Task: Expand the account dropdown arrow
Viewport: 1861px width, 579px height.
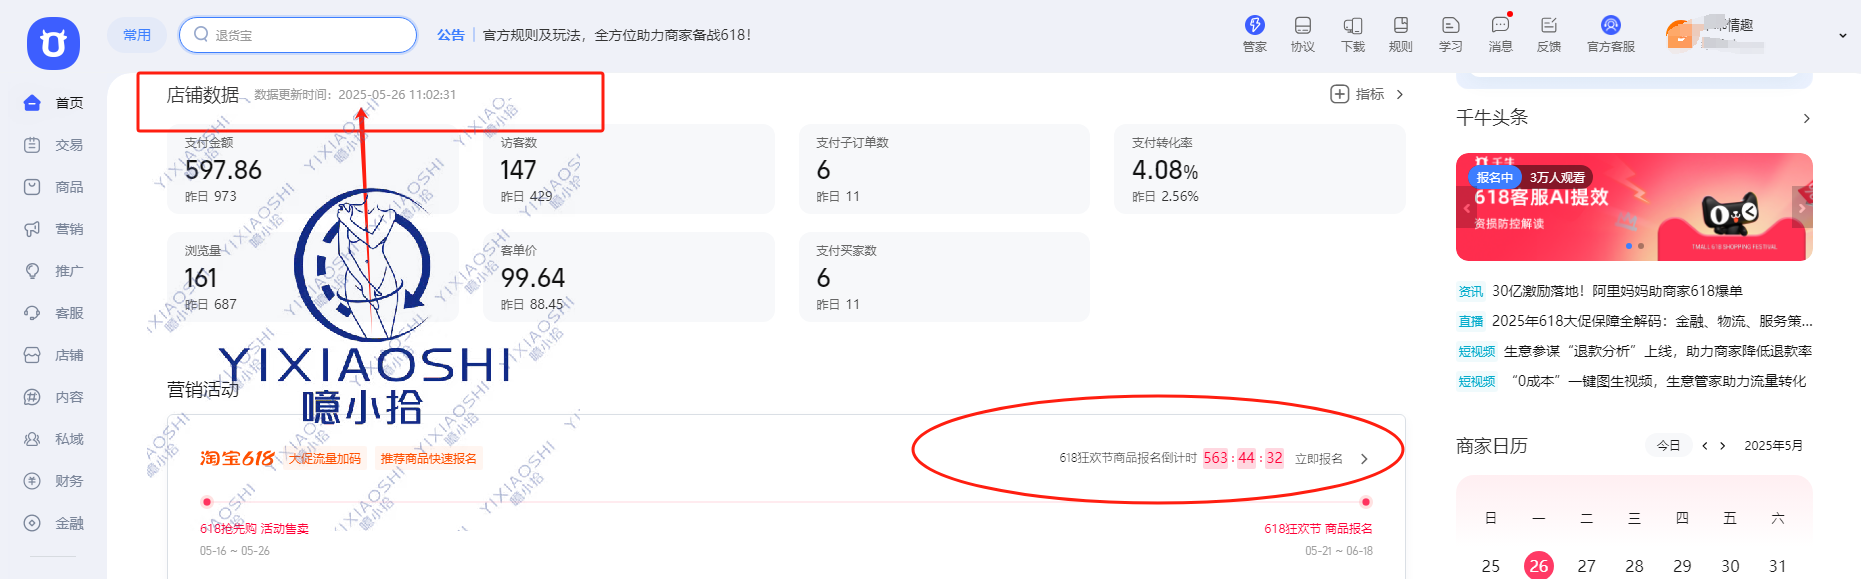Action: click(x=1842, y=36)
